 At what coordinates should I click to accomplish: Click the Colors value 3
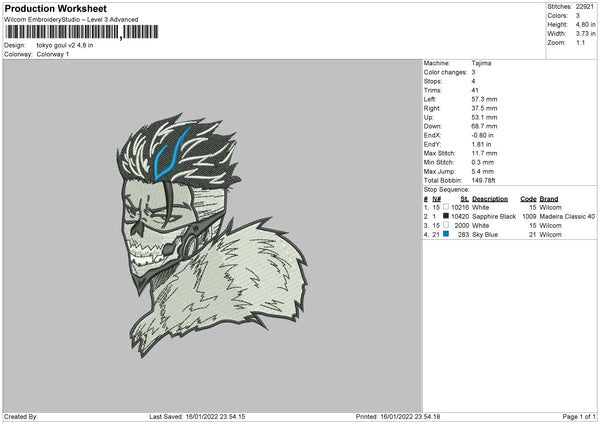tap(577, 16)
